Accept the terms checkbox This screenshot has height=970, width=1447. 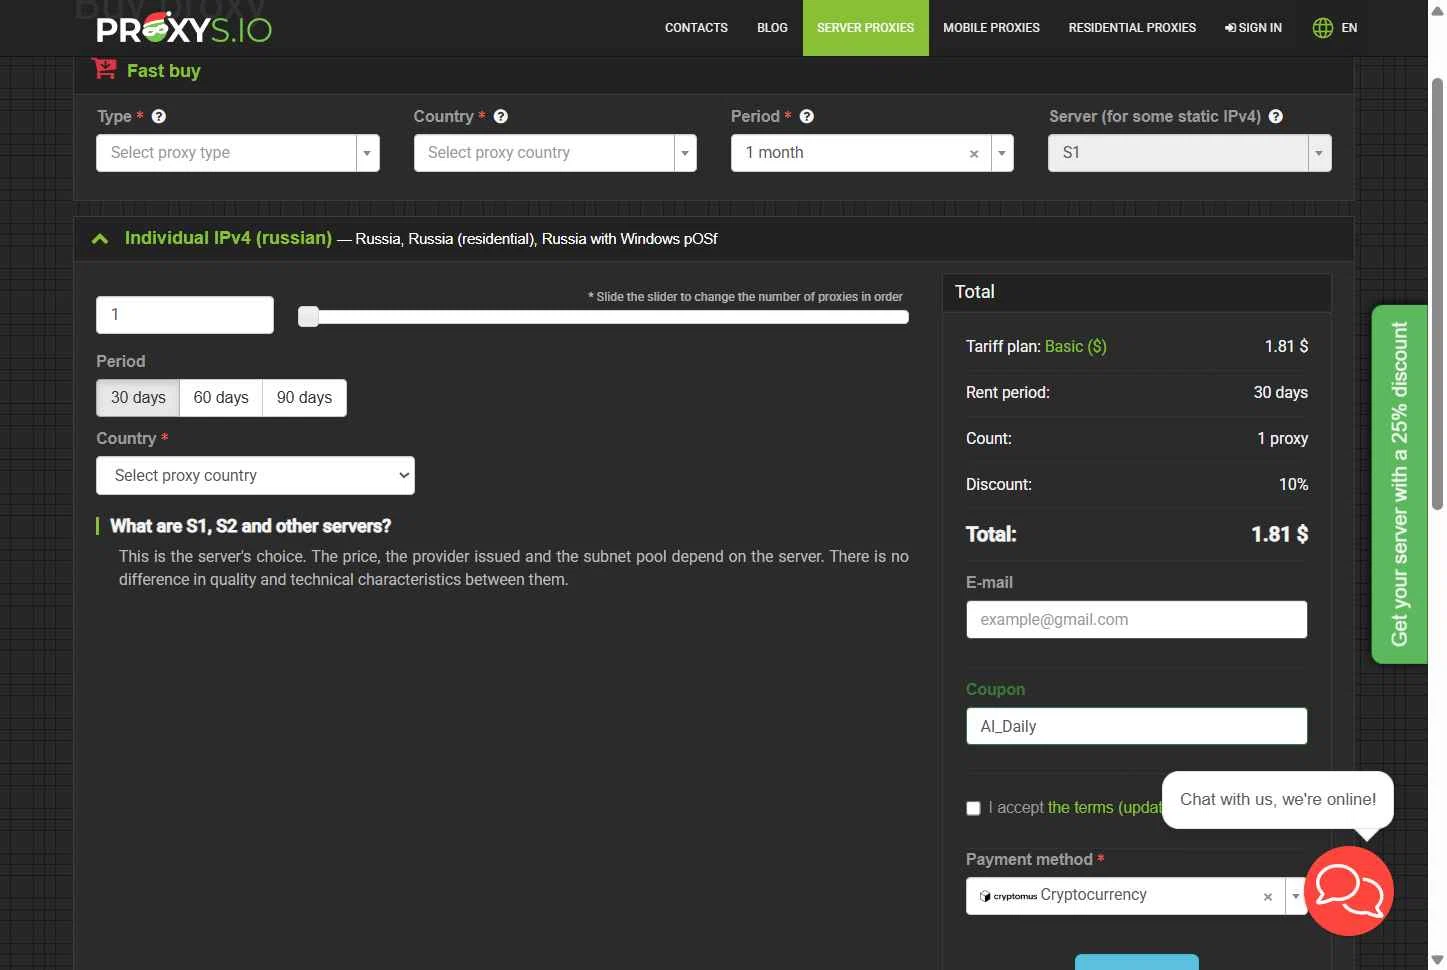pos(973,808)
